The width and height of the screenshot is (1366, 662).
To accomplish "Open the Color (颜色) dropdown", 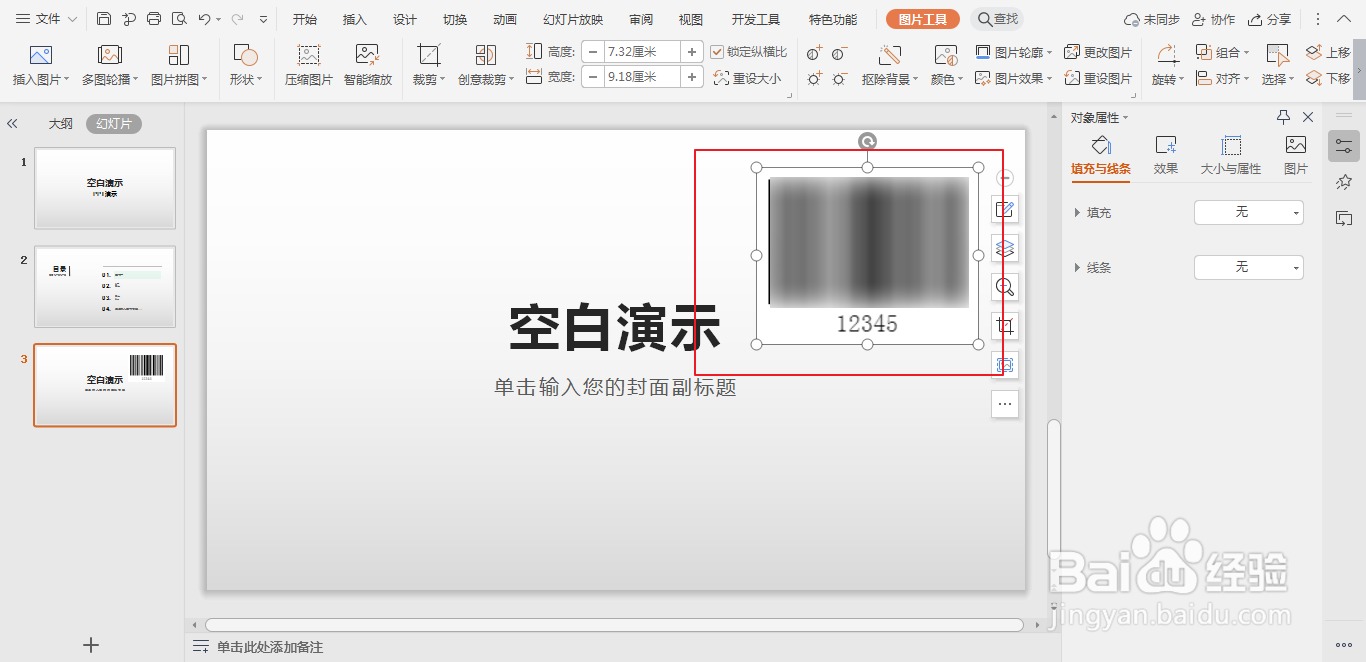I will pos(946,79).
